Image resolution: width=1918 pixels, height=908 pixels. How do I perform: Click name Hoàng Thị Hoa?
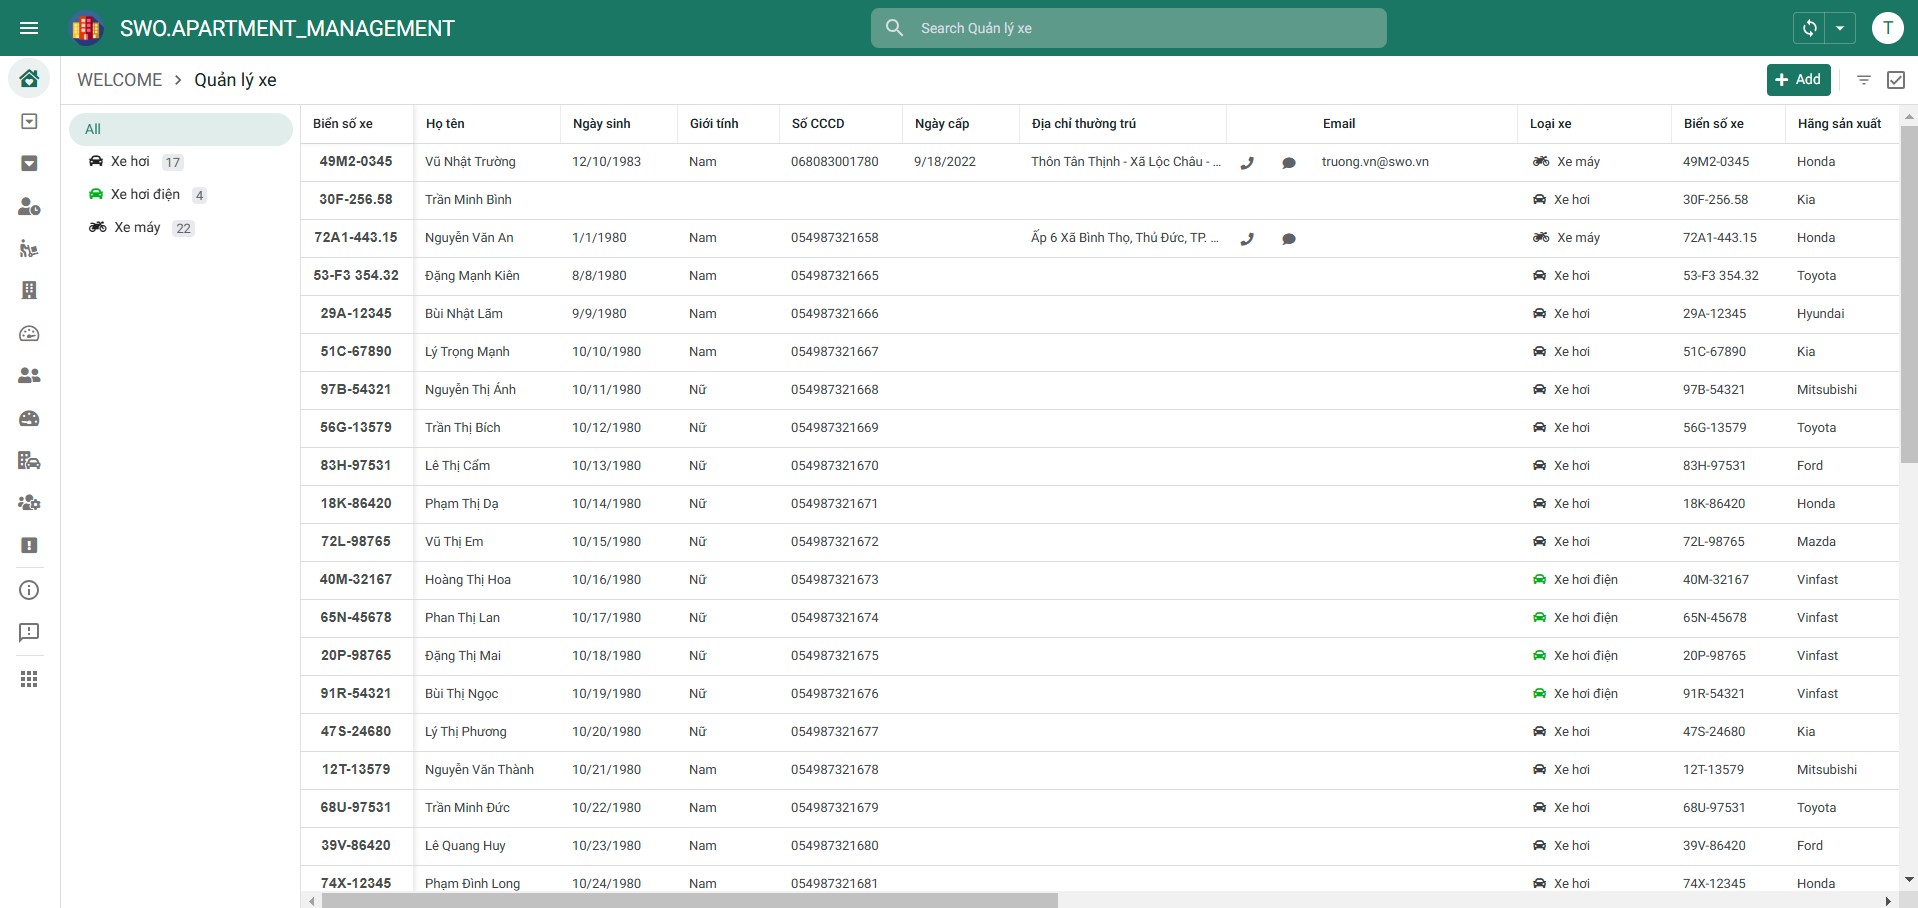pos(468,580)
